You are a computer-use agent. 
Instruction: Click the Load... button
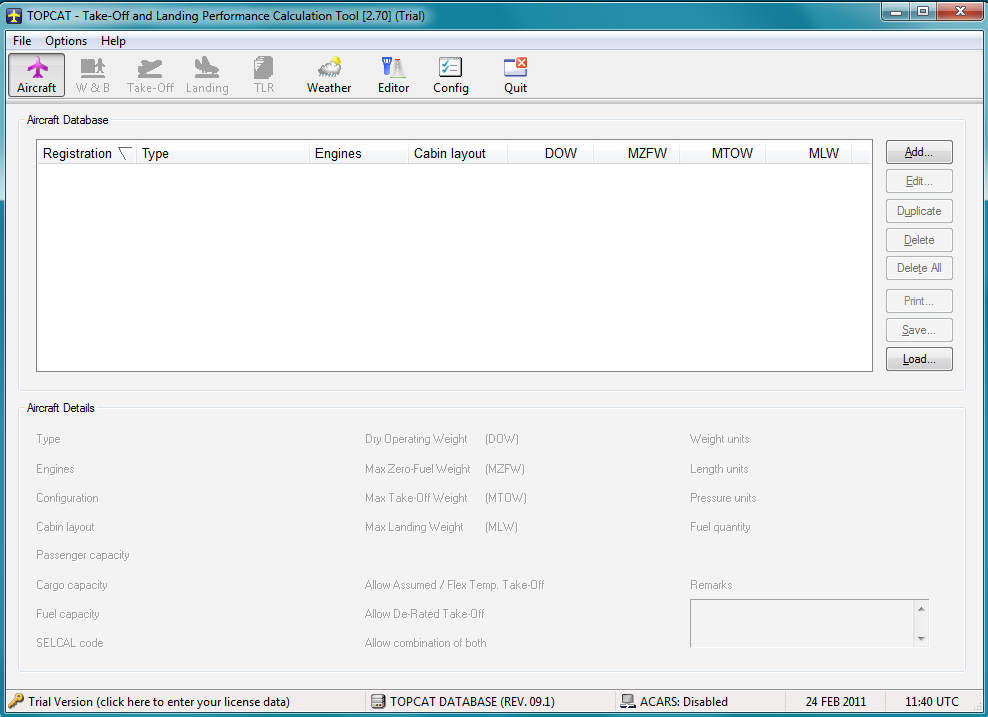pos(919,359)
